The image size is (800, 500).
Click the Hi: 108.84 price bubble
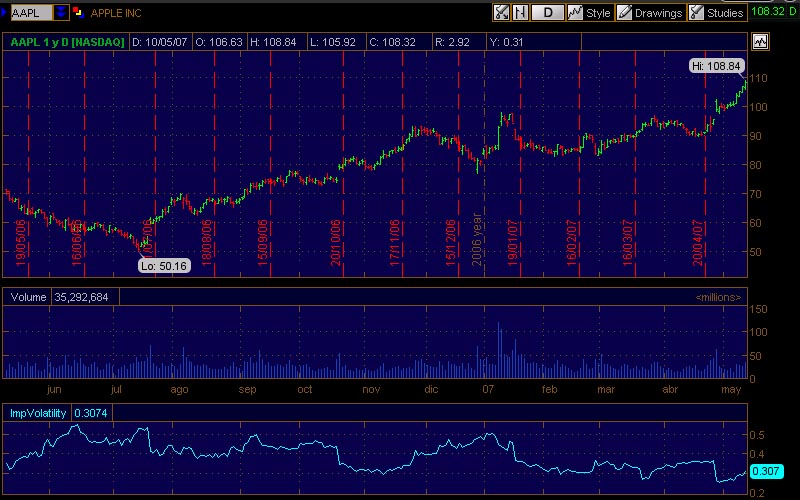[x=716, y=66]
